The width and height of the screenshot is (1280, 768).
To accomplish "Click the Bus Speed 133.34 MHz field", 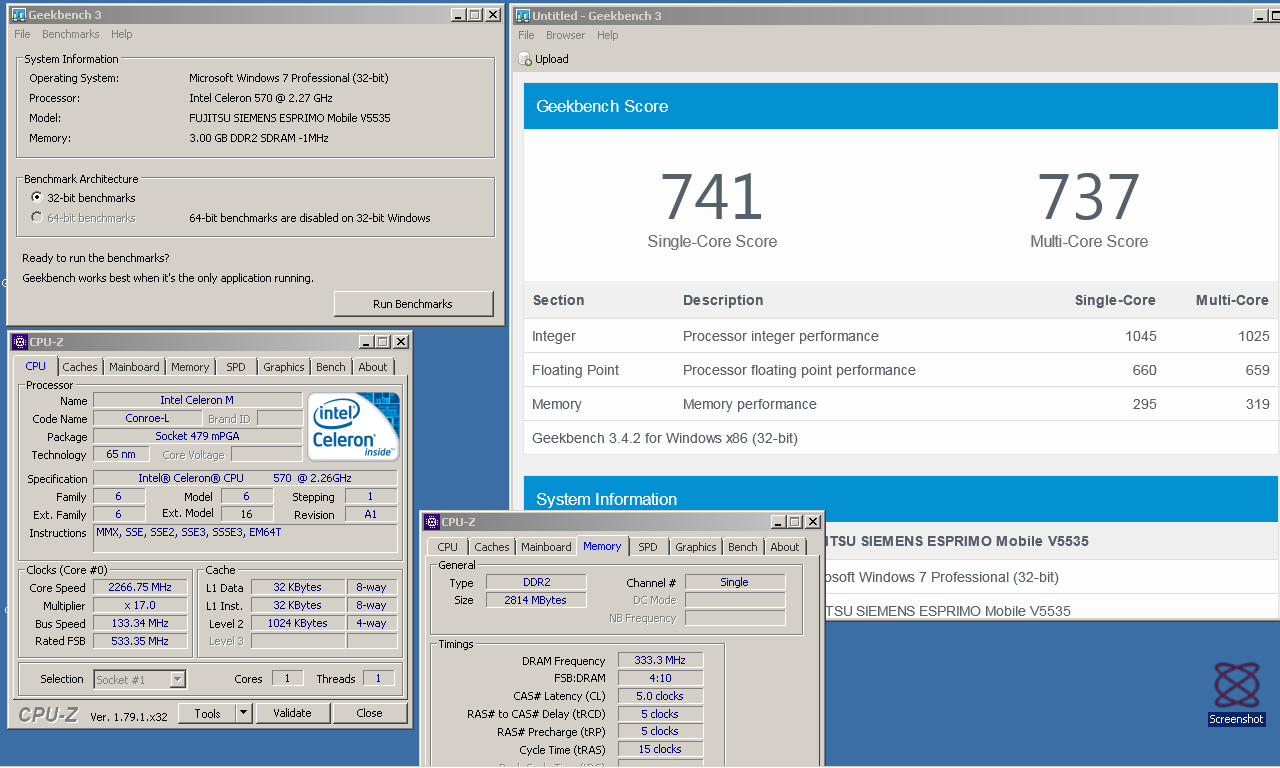I will point(140,624).
